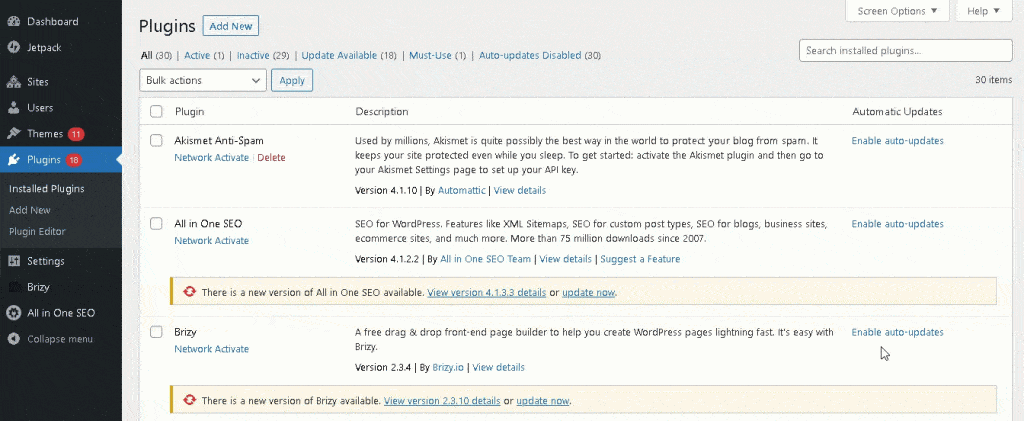
Task: Click the Sites network icon
Action: pyautogui.click(x=14, y=82)
